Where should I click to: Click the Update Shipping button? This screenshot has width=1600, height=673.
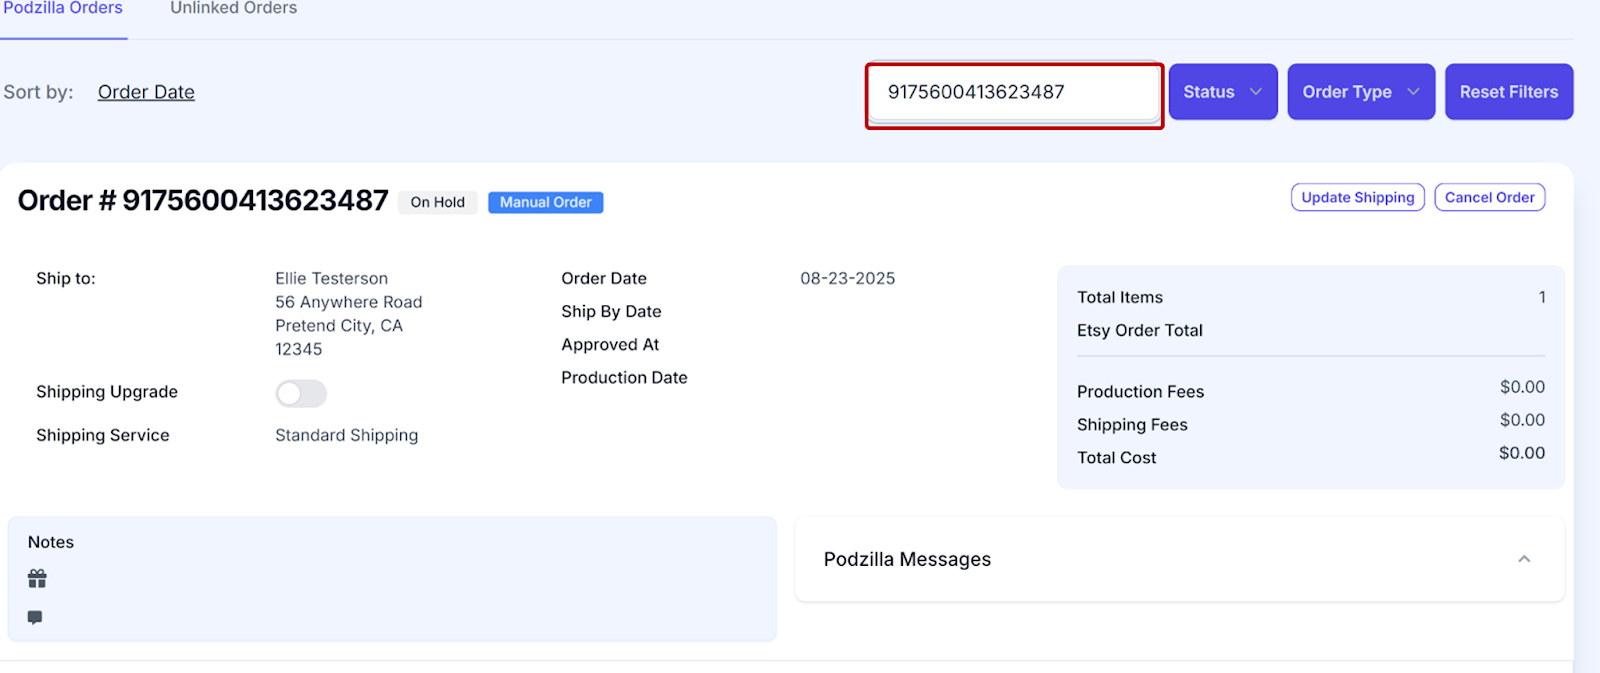coord(1357,197)
